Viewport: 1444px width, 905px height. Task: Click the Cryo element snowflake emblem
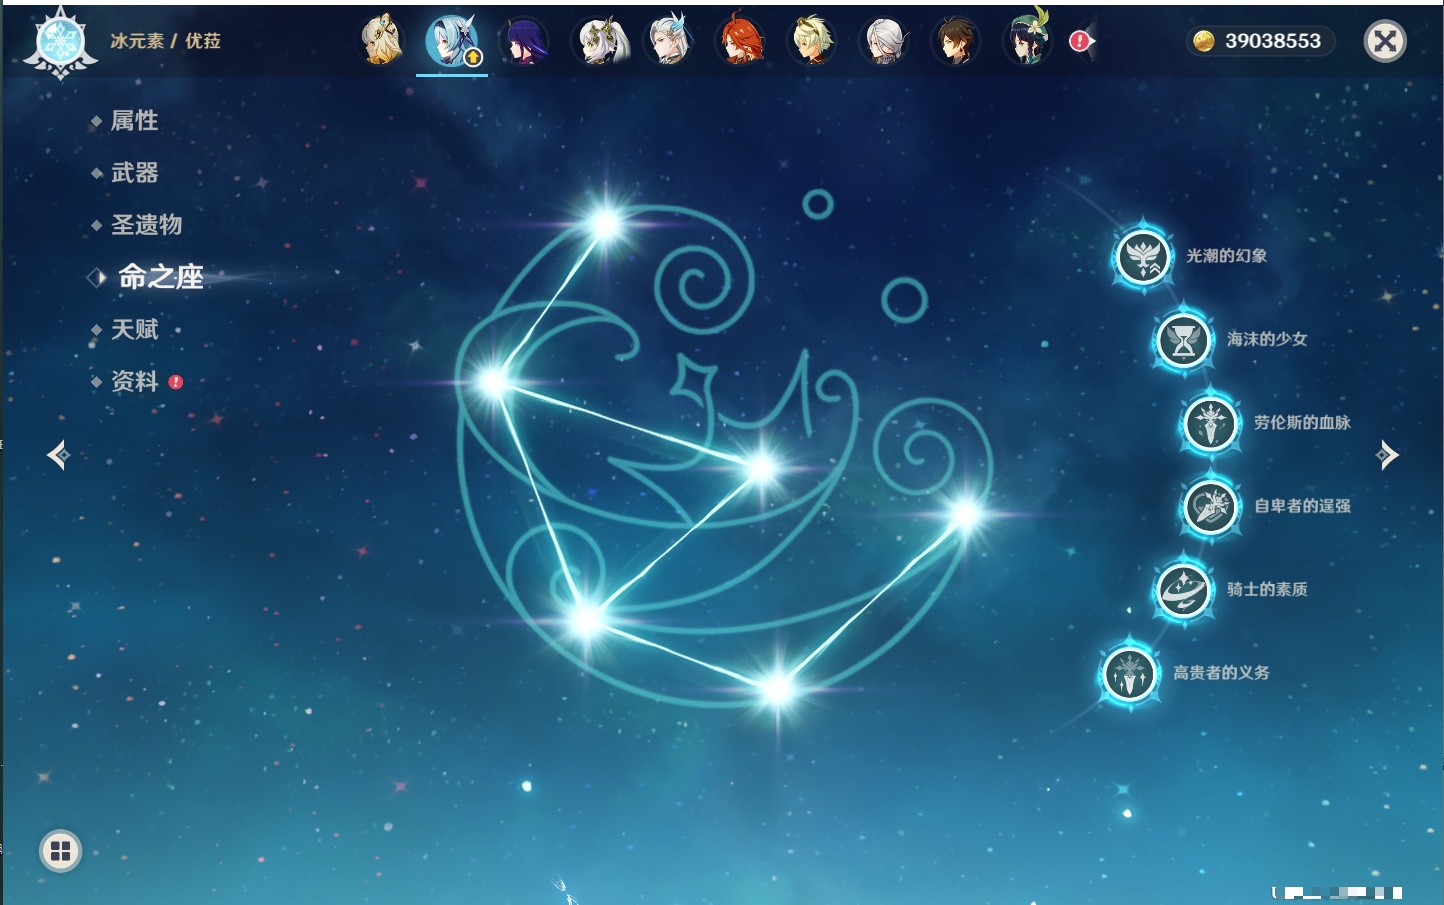pos(60,42)
